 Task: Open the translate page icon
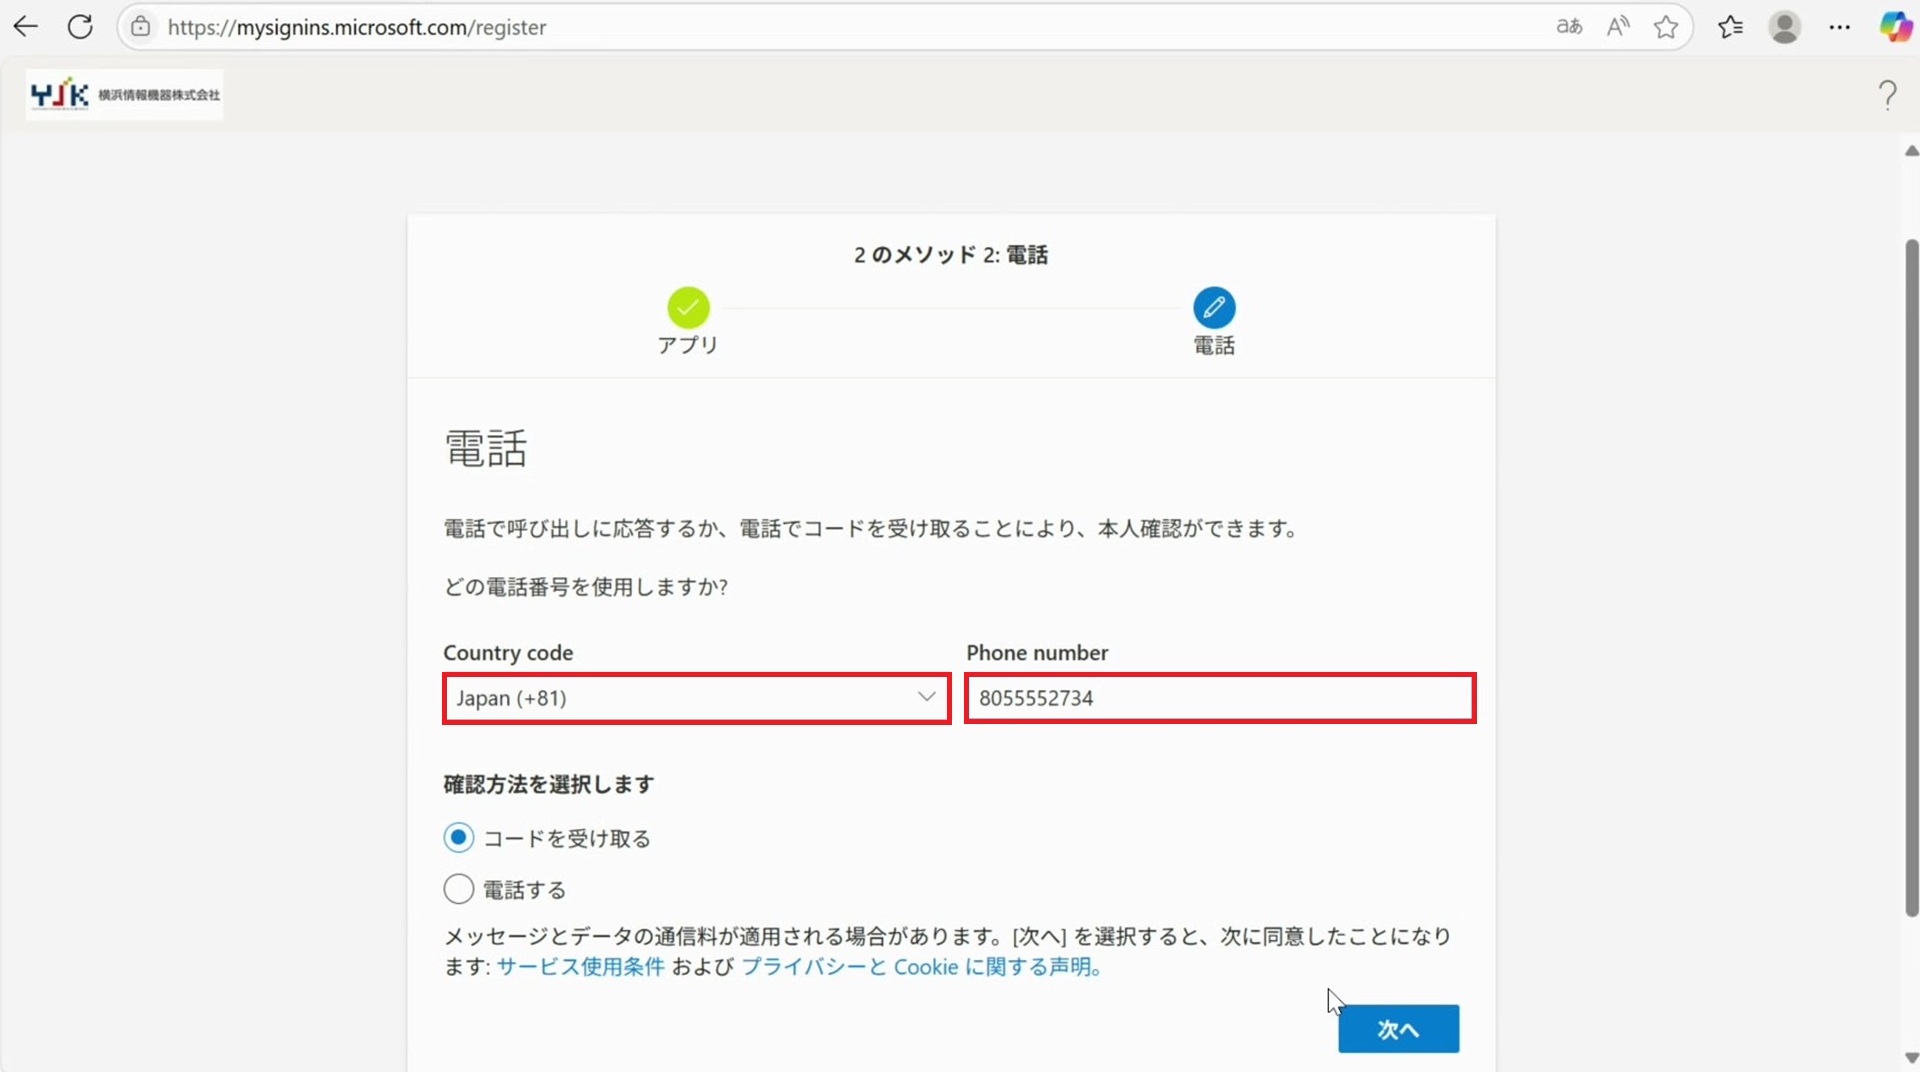pyautogui.click(x=1569, y=27)
